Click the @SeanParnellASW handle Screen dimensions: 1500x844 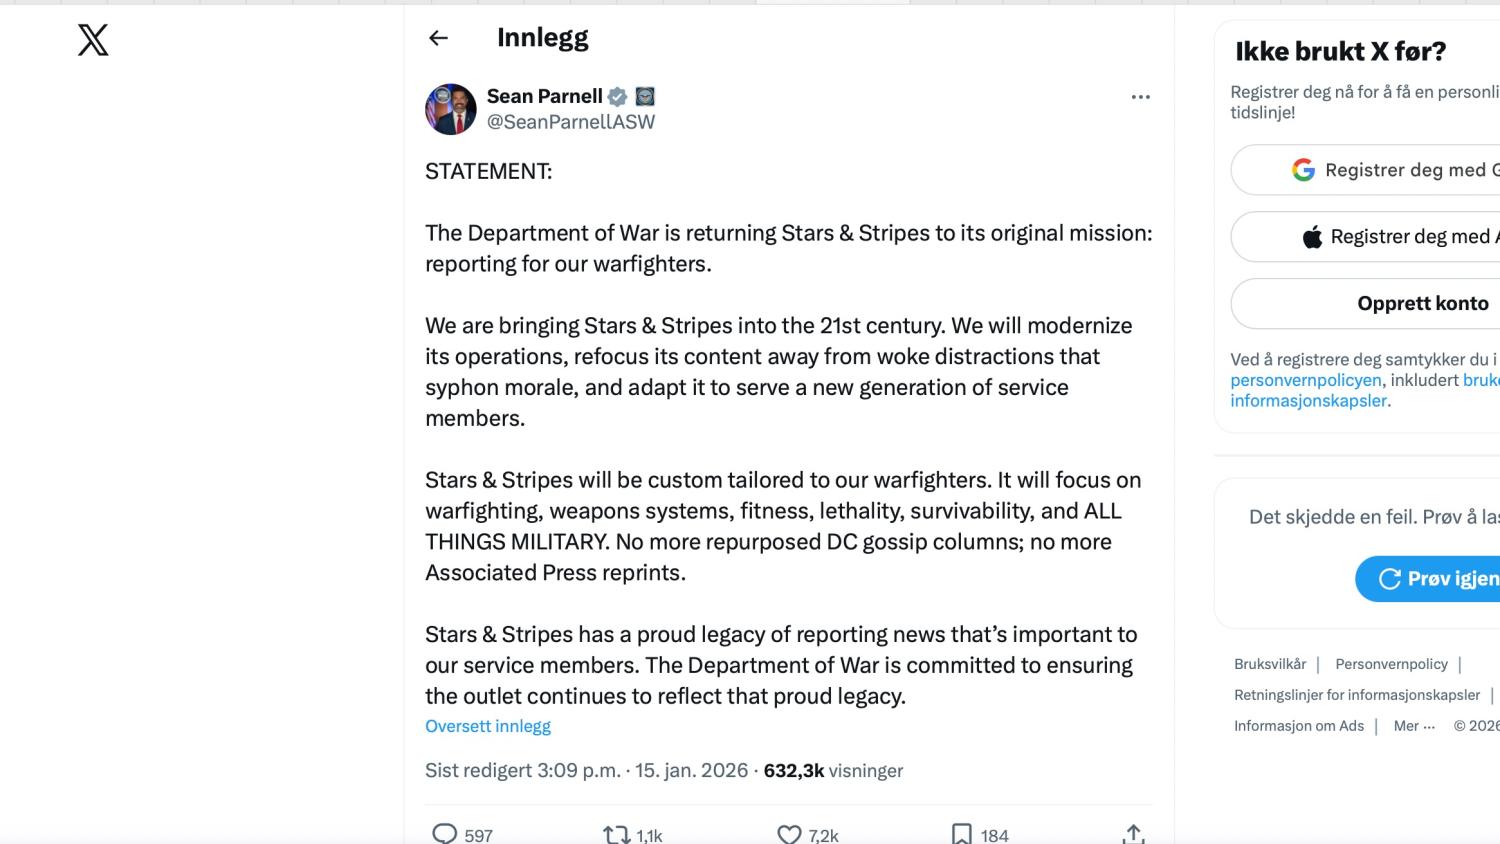pos(571,122)
